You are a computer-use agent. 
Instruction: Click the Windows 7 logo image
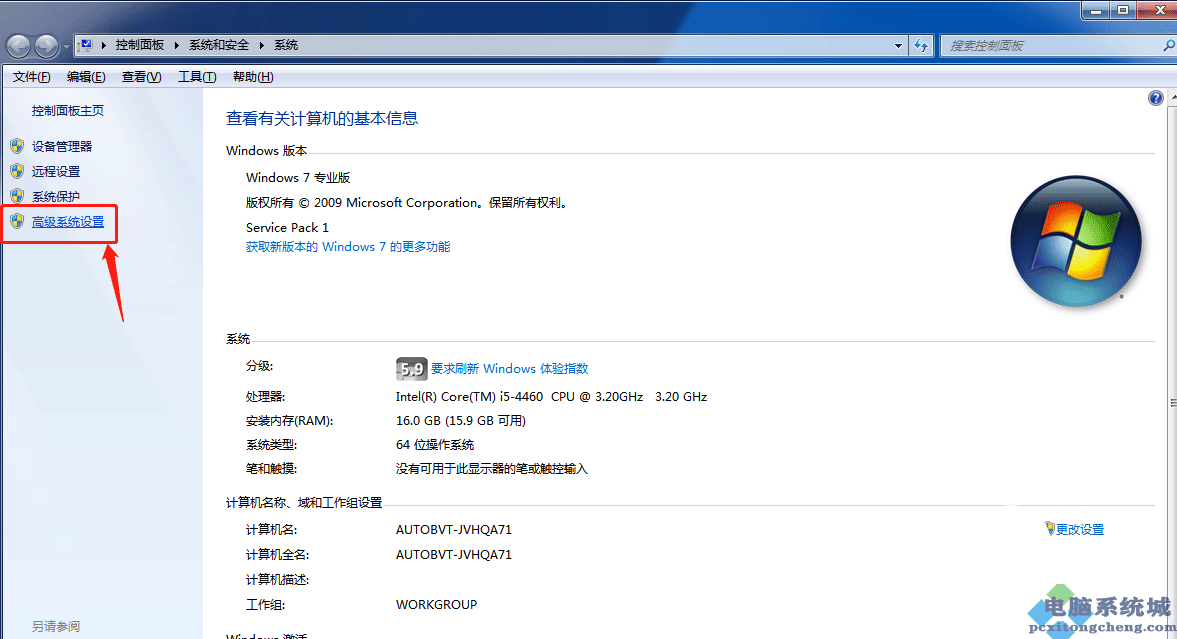click(x=1076, y=241)
